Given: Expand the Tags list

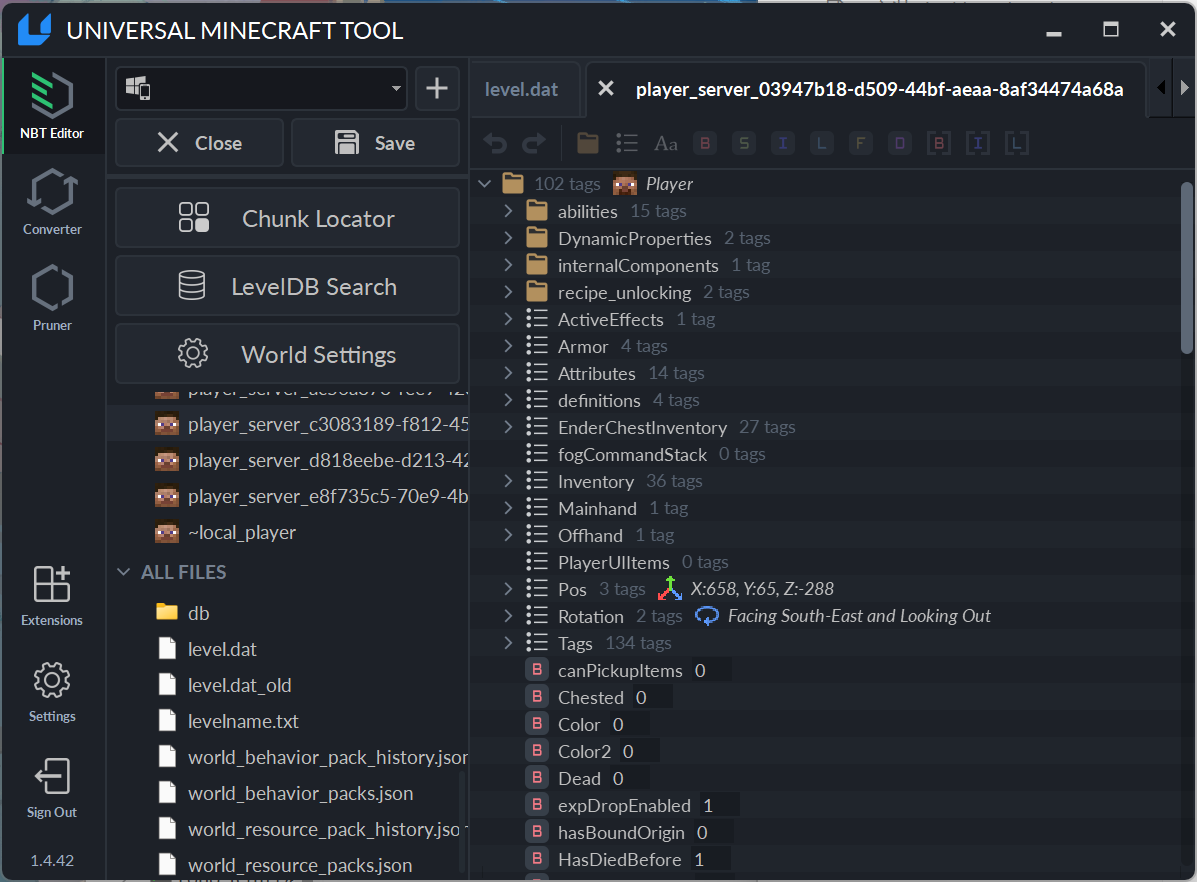Looking at the screenshot, I should coord(508,643).
